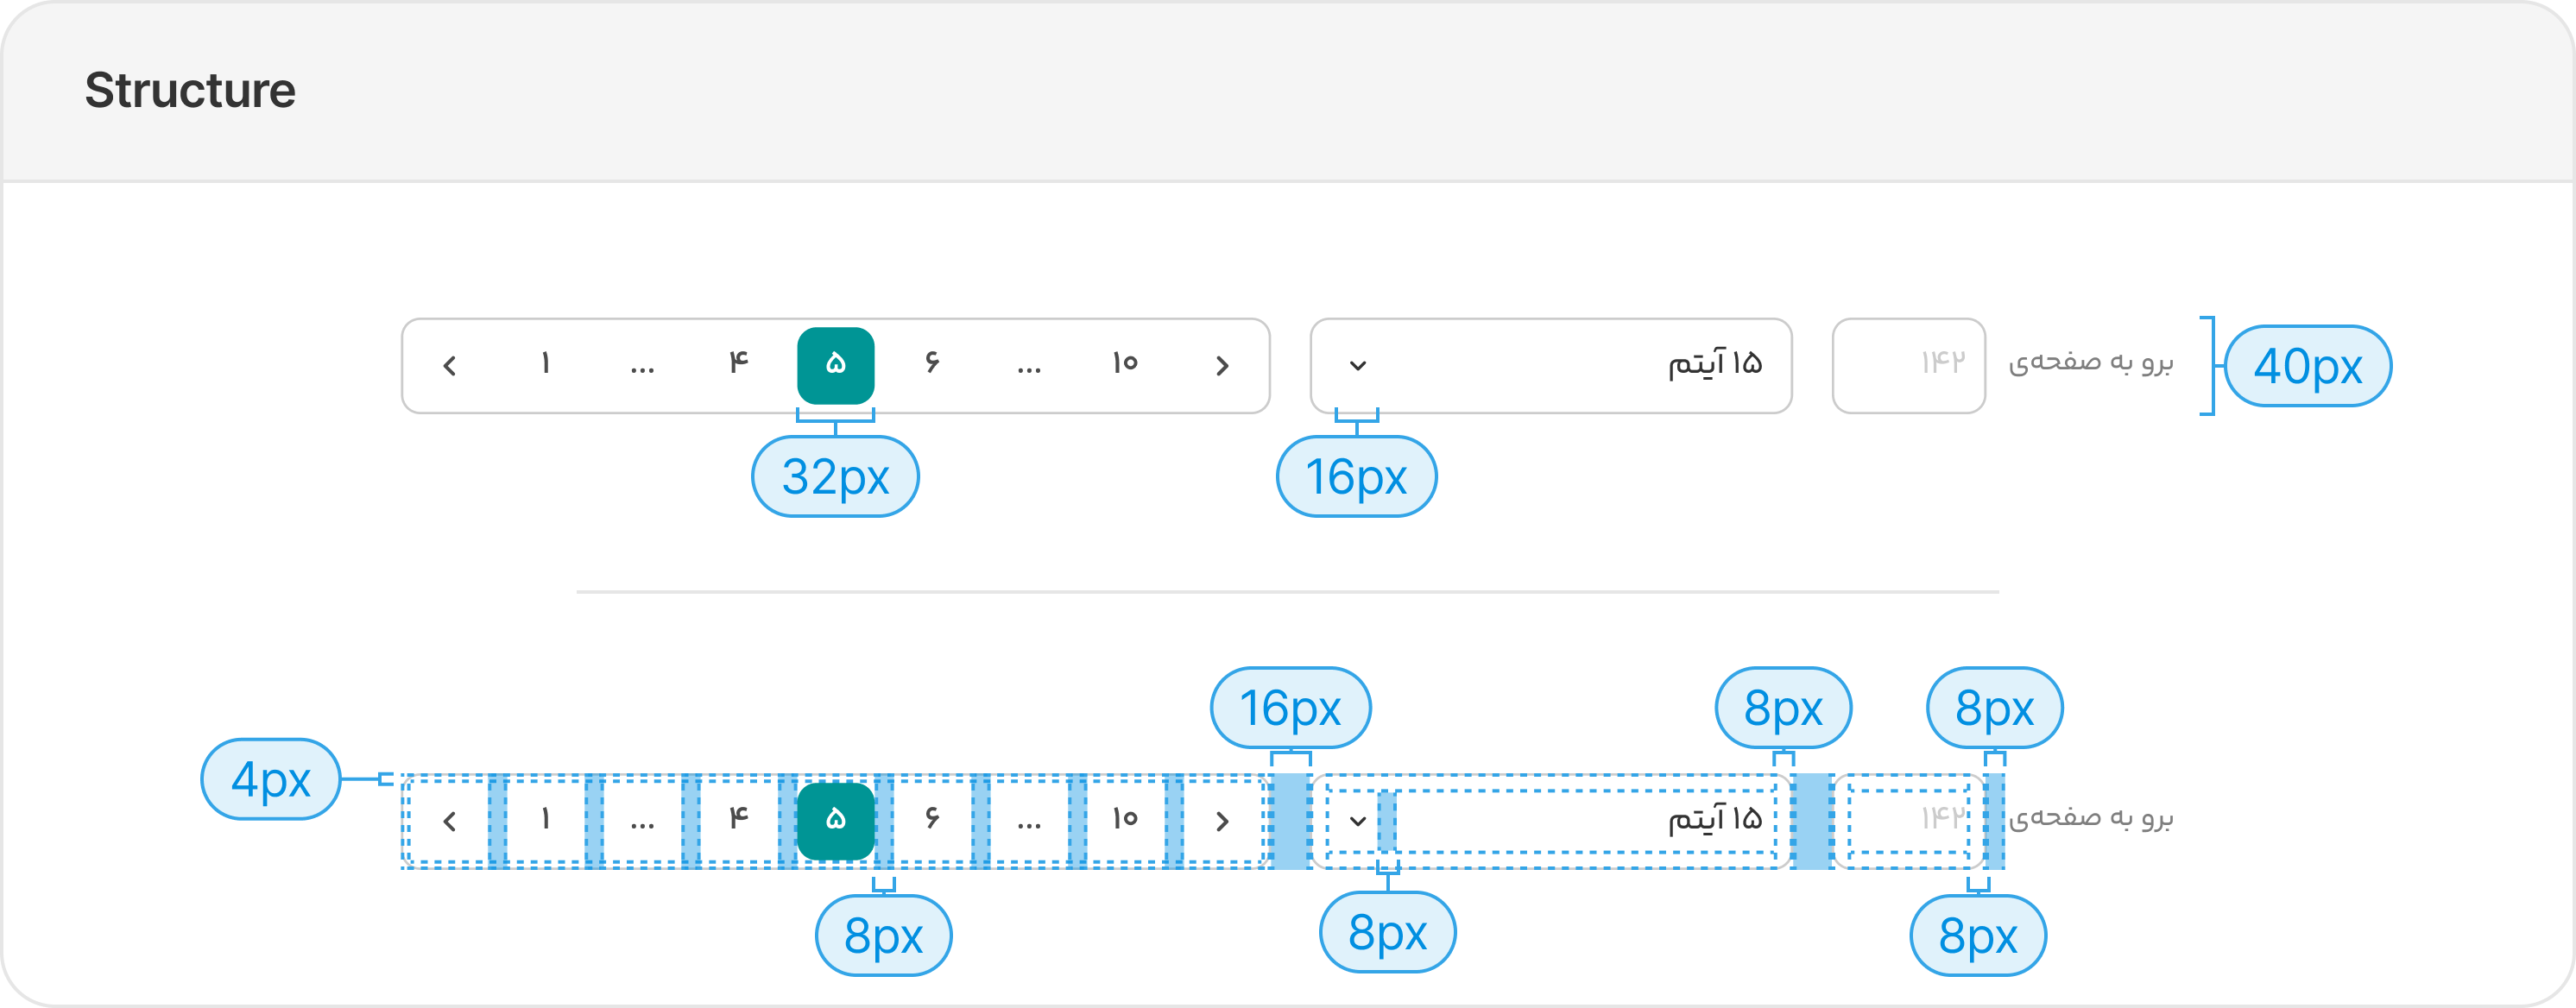Focus the bottom go-to-page input field
Screen dimensions: 2576x1008
pyautogui.click(x=1909, y=822)
